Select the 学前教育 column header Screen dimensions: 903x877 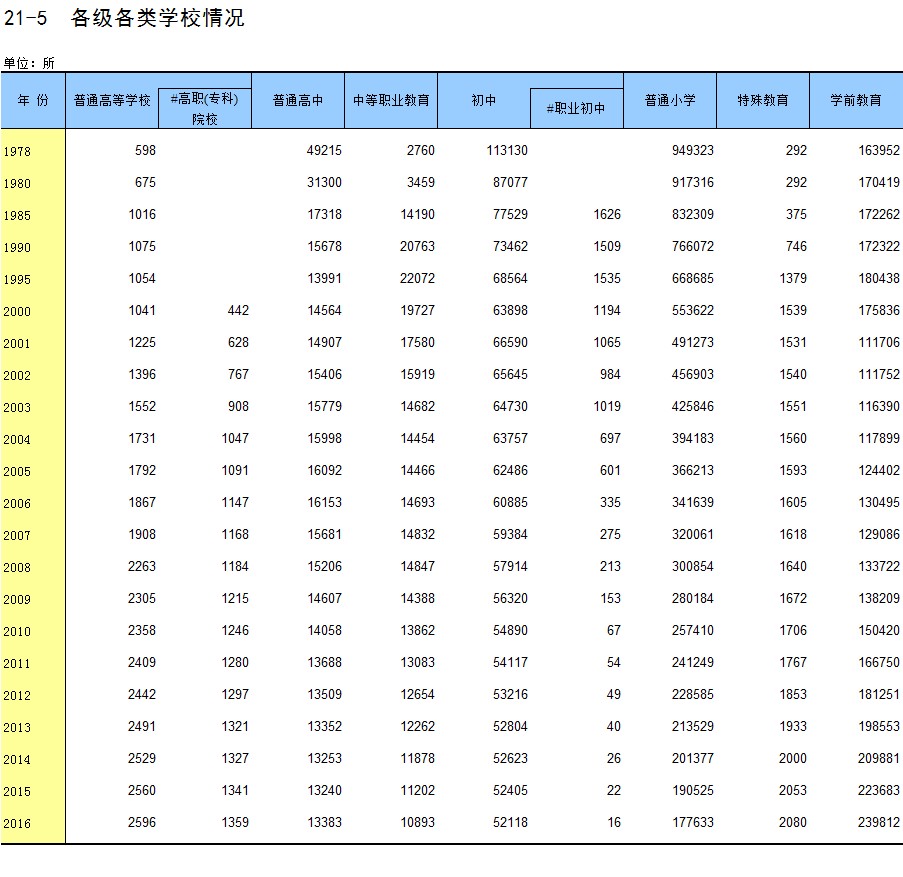point(856,100)
